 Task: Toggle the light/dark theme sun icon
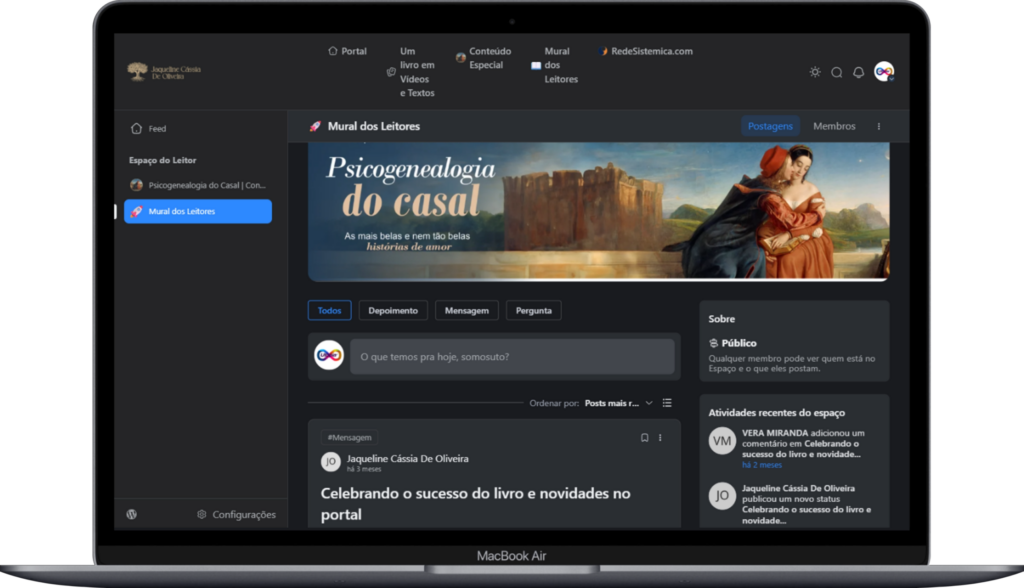pyautogui.click(x=815, y=72)
